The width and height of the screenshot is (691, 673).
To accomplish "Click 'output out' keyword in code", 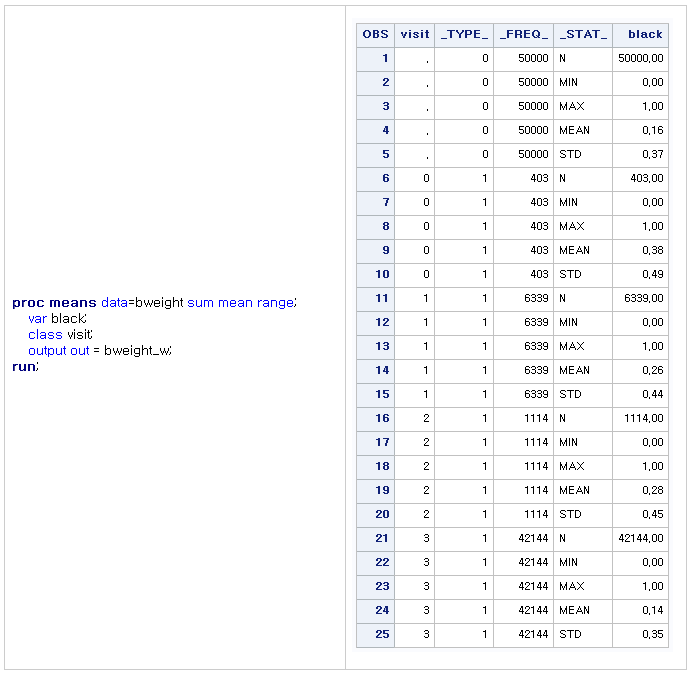I will [59, 351].
